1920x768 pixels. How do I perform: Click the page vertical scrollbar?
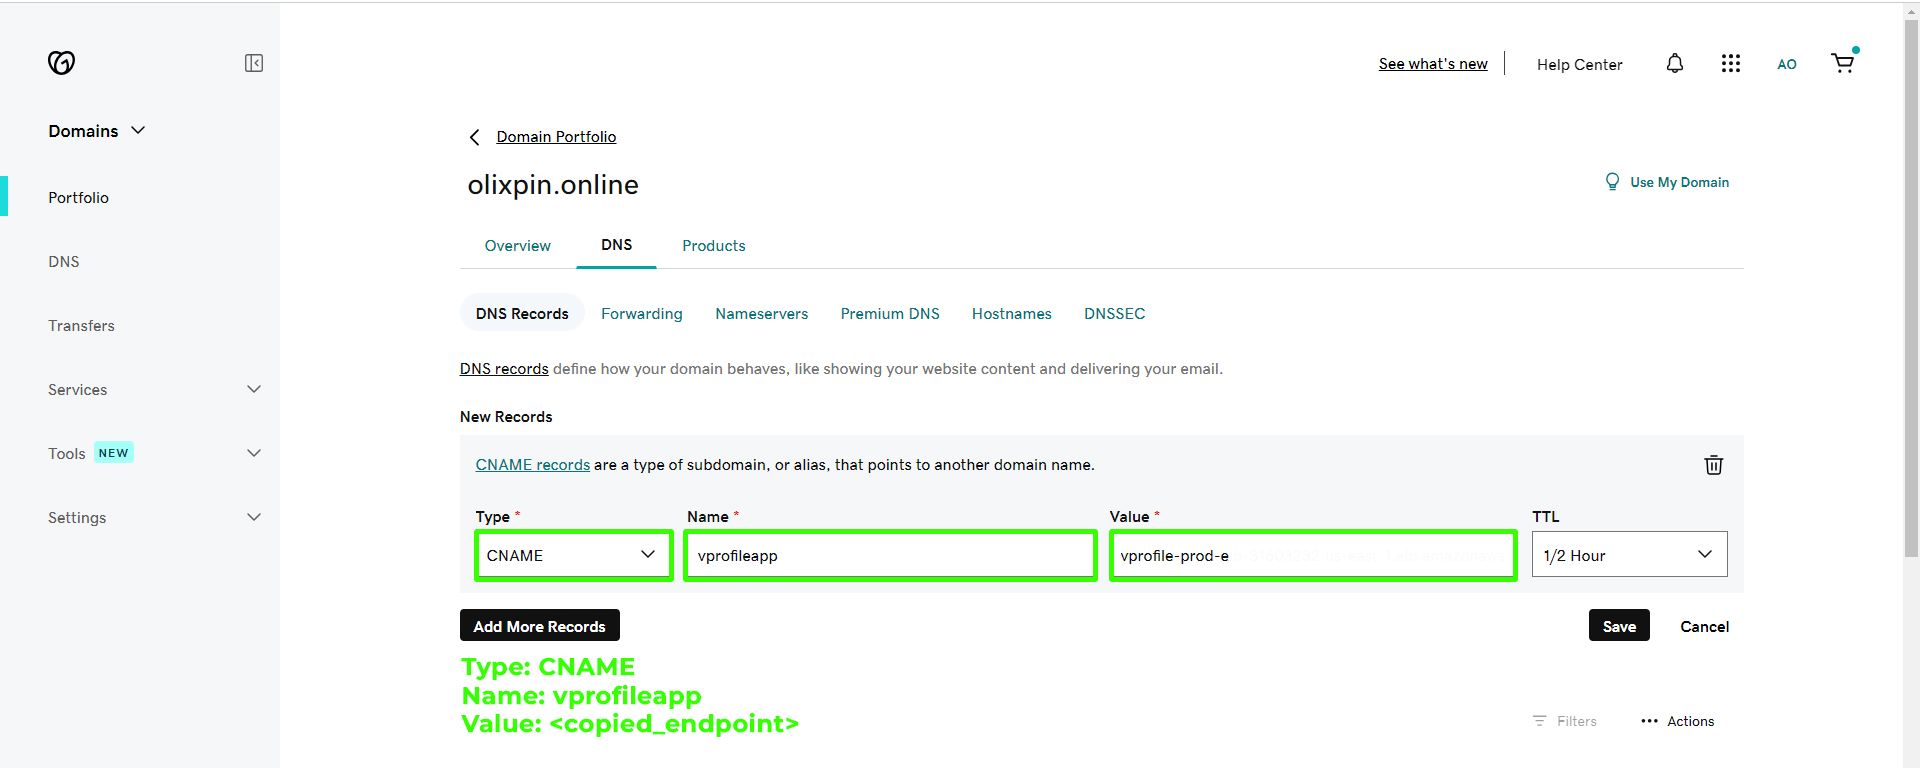(x=1911, y=290)
